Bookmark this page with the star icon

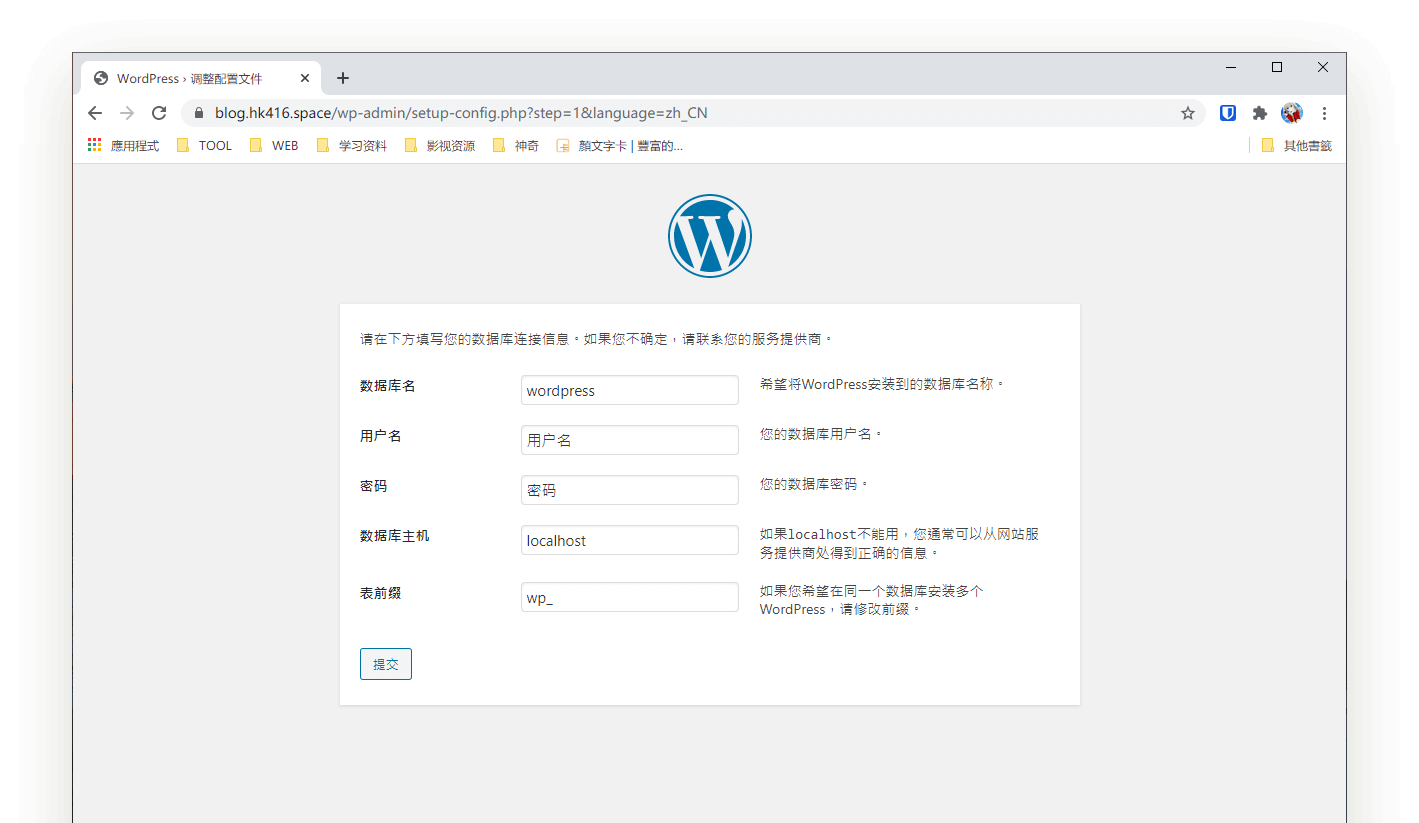[x=1188, y=113]
